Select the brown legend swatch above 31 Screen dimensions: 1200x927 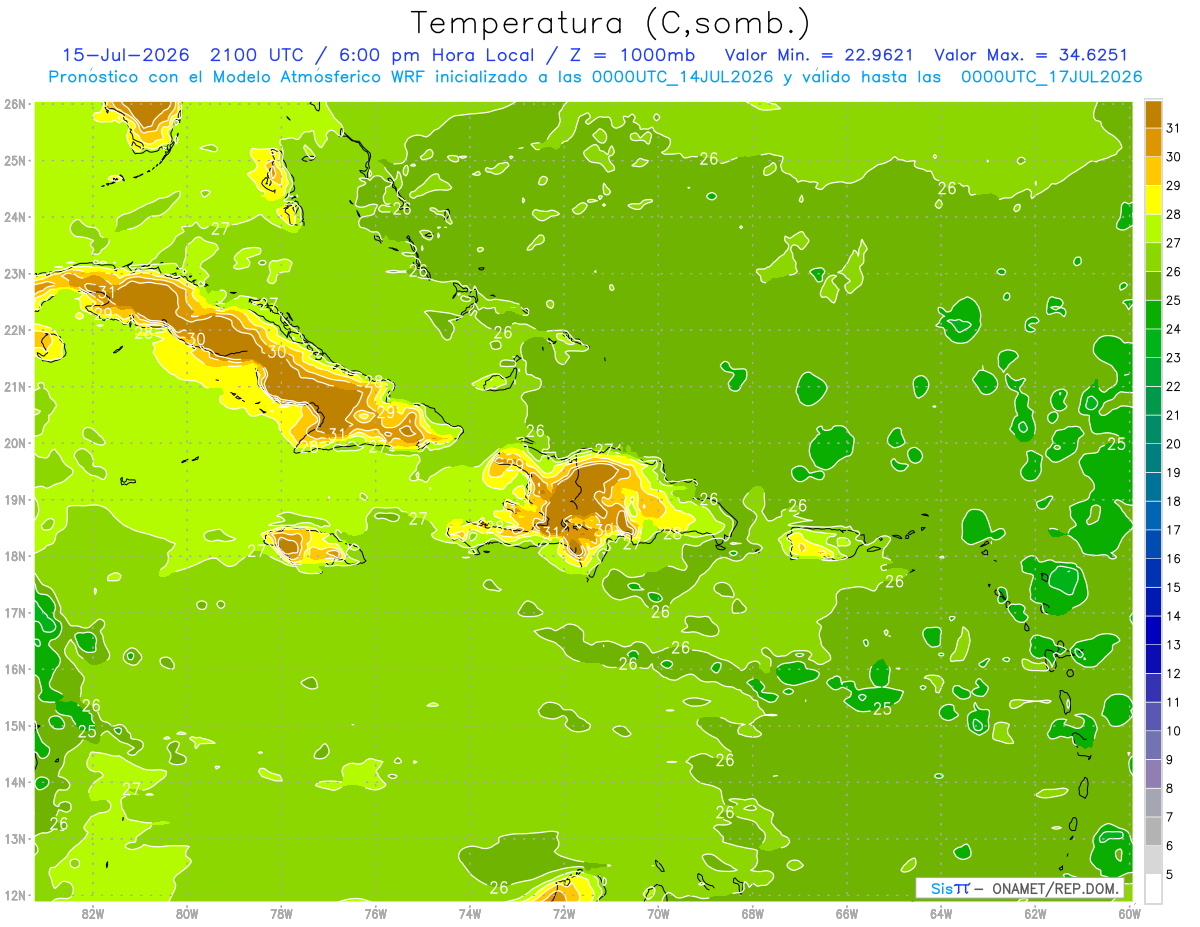[x=1153, y=114]
